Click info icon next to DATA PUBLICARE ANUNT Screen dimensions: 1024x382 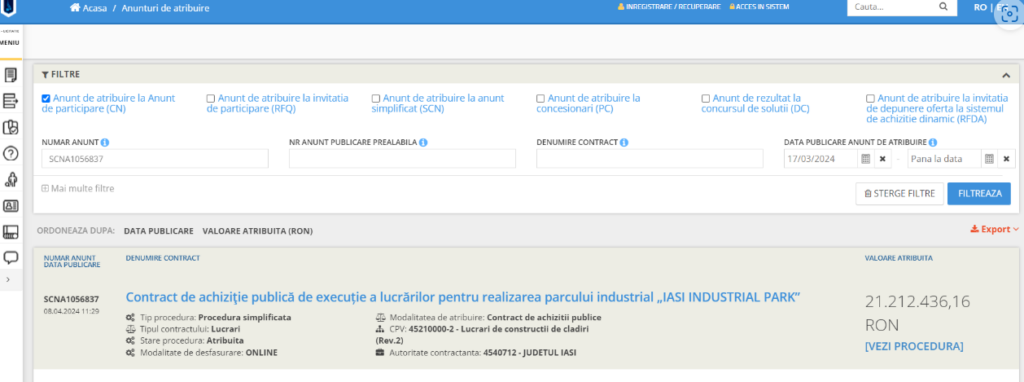(x=933, y=142)
